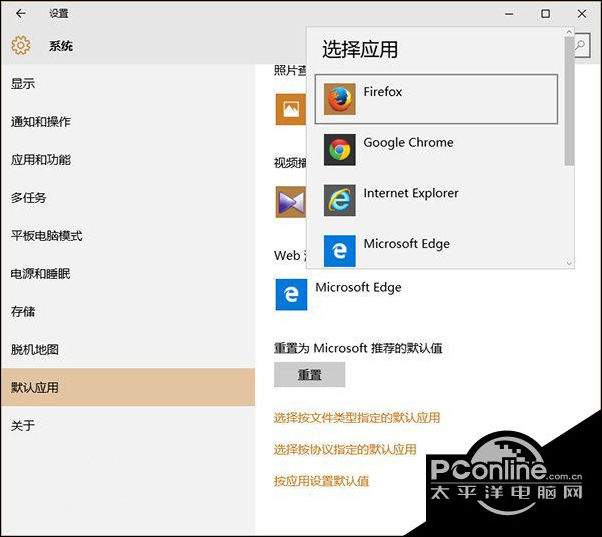602x537 pixels.
Task: Open the 存储 page
Action: coord(128,312)
